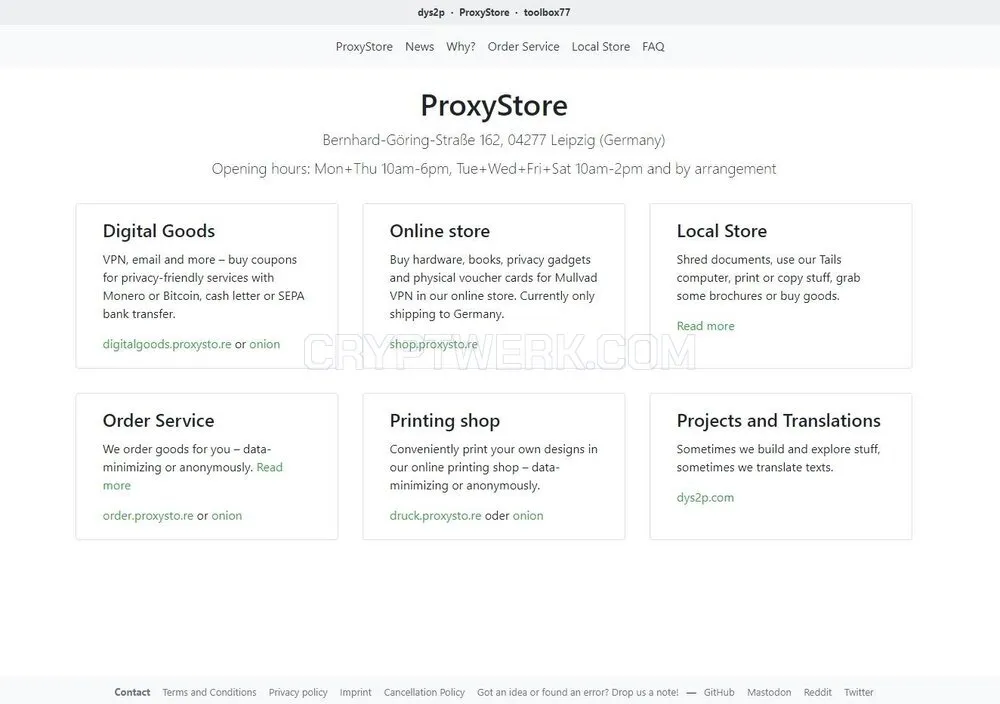Open the GitHub footer link
Screen dimensions: 1000x704
click(719, 692)
